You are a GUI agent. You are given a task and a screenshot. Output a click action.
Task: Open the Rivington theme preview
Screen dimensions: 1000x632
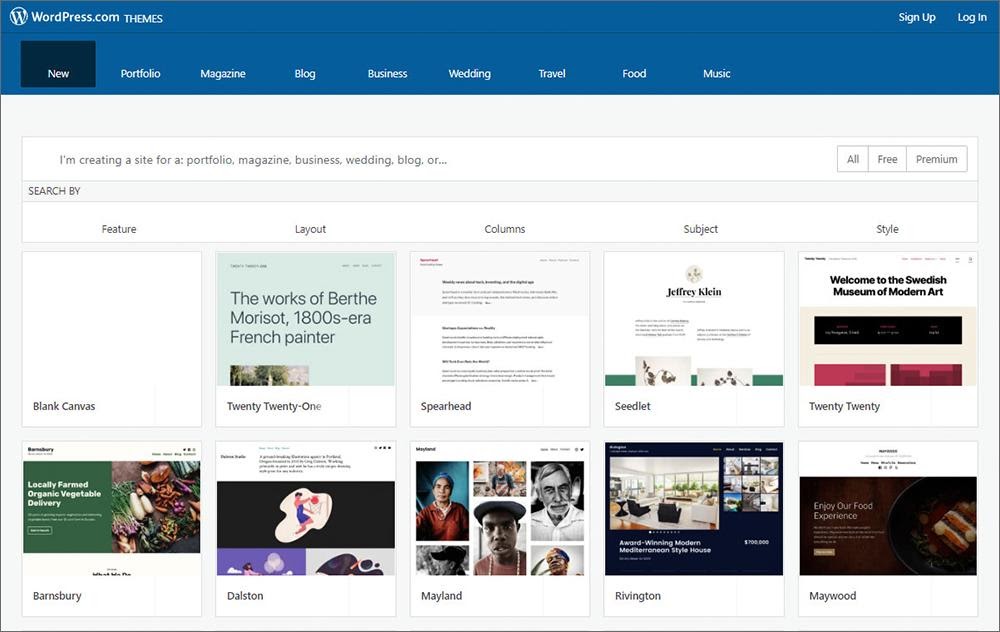click(x=694, y=509)
